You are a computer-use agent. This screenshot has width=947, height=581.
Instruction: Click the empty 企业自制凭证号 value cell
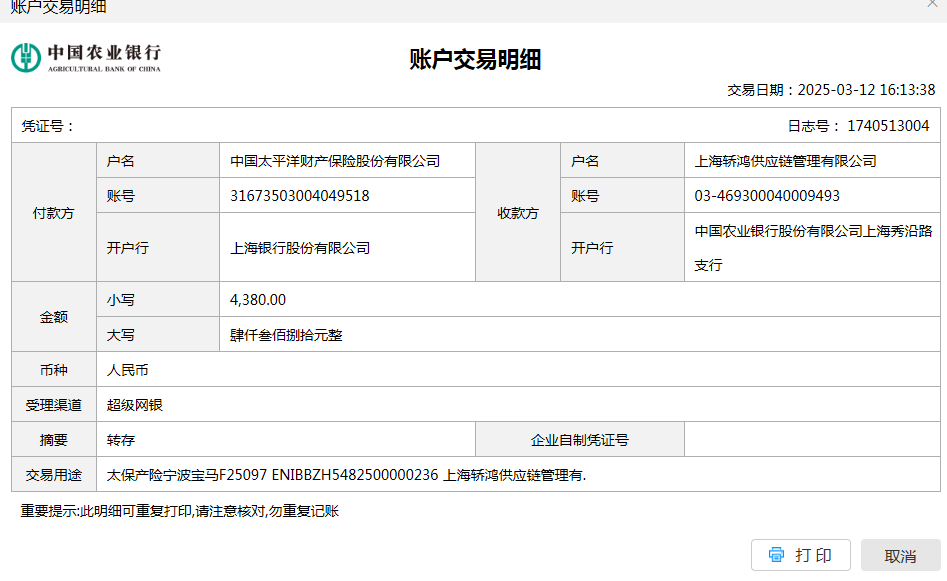tap(812, 440)
